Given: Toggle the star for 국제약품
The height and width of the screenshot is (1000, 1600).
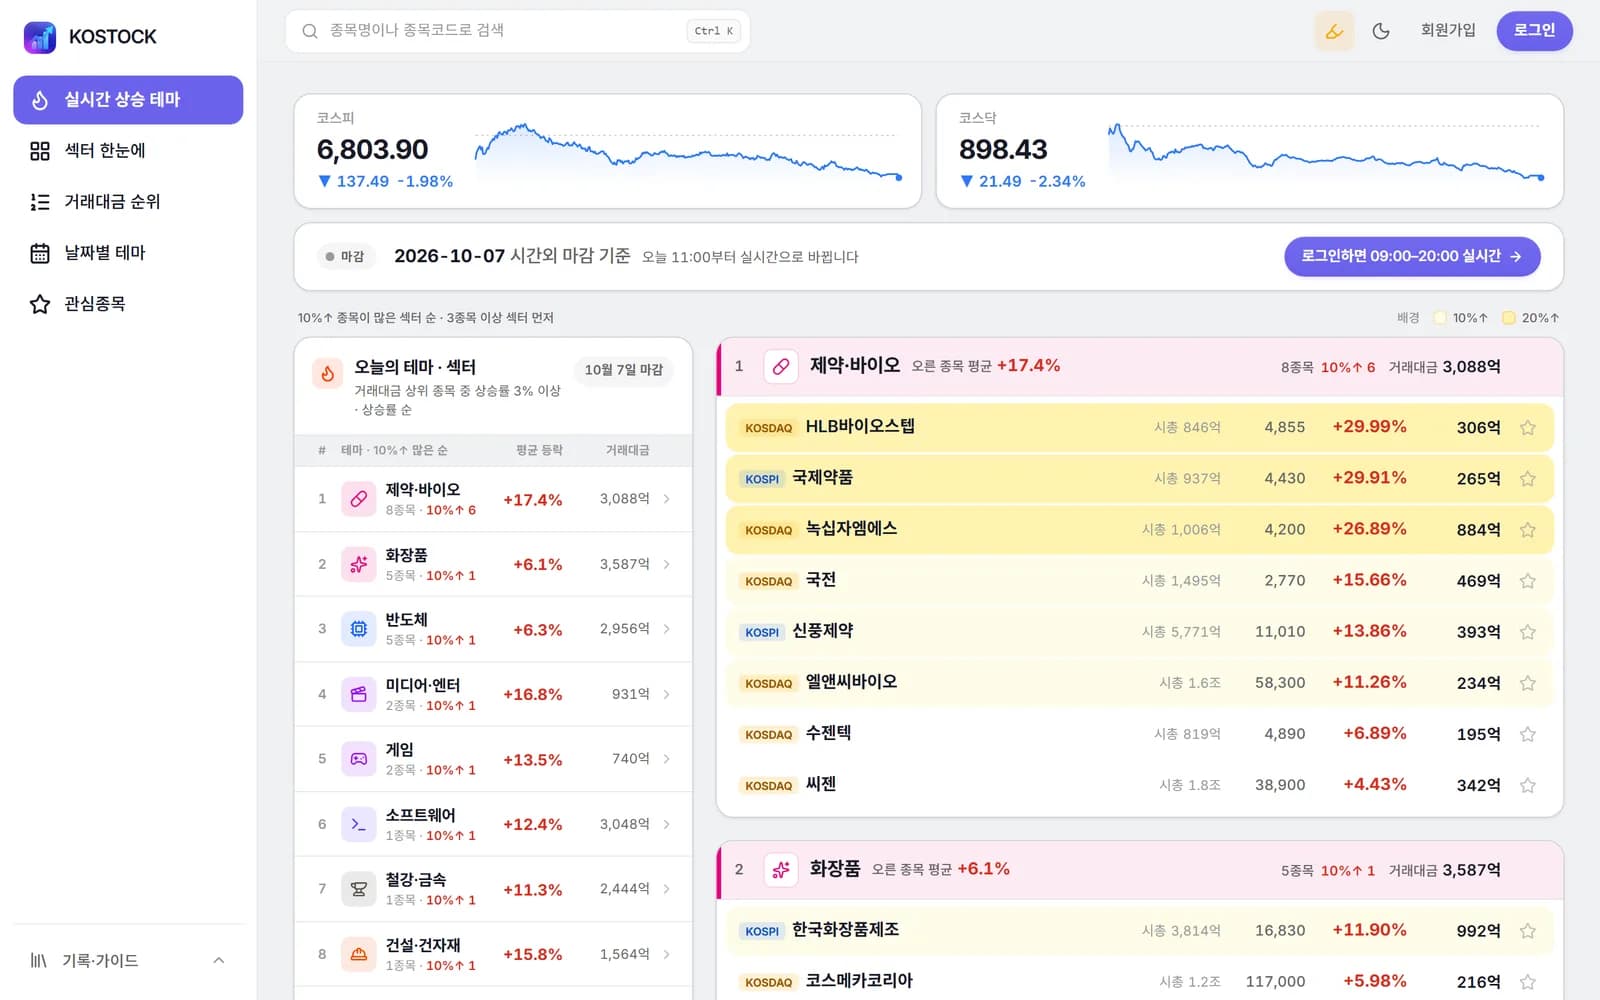Looking at the screenshot, I should (1528, 479).
